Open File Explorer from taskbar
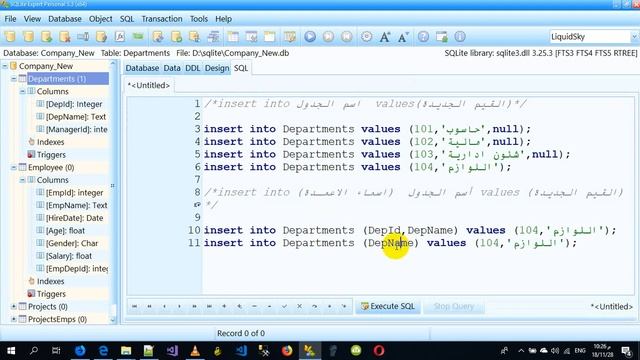The image size is (640, 360). [x=126, y=351]
